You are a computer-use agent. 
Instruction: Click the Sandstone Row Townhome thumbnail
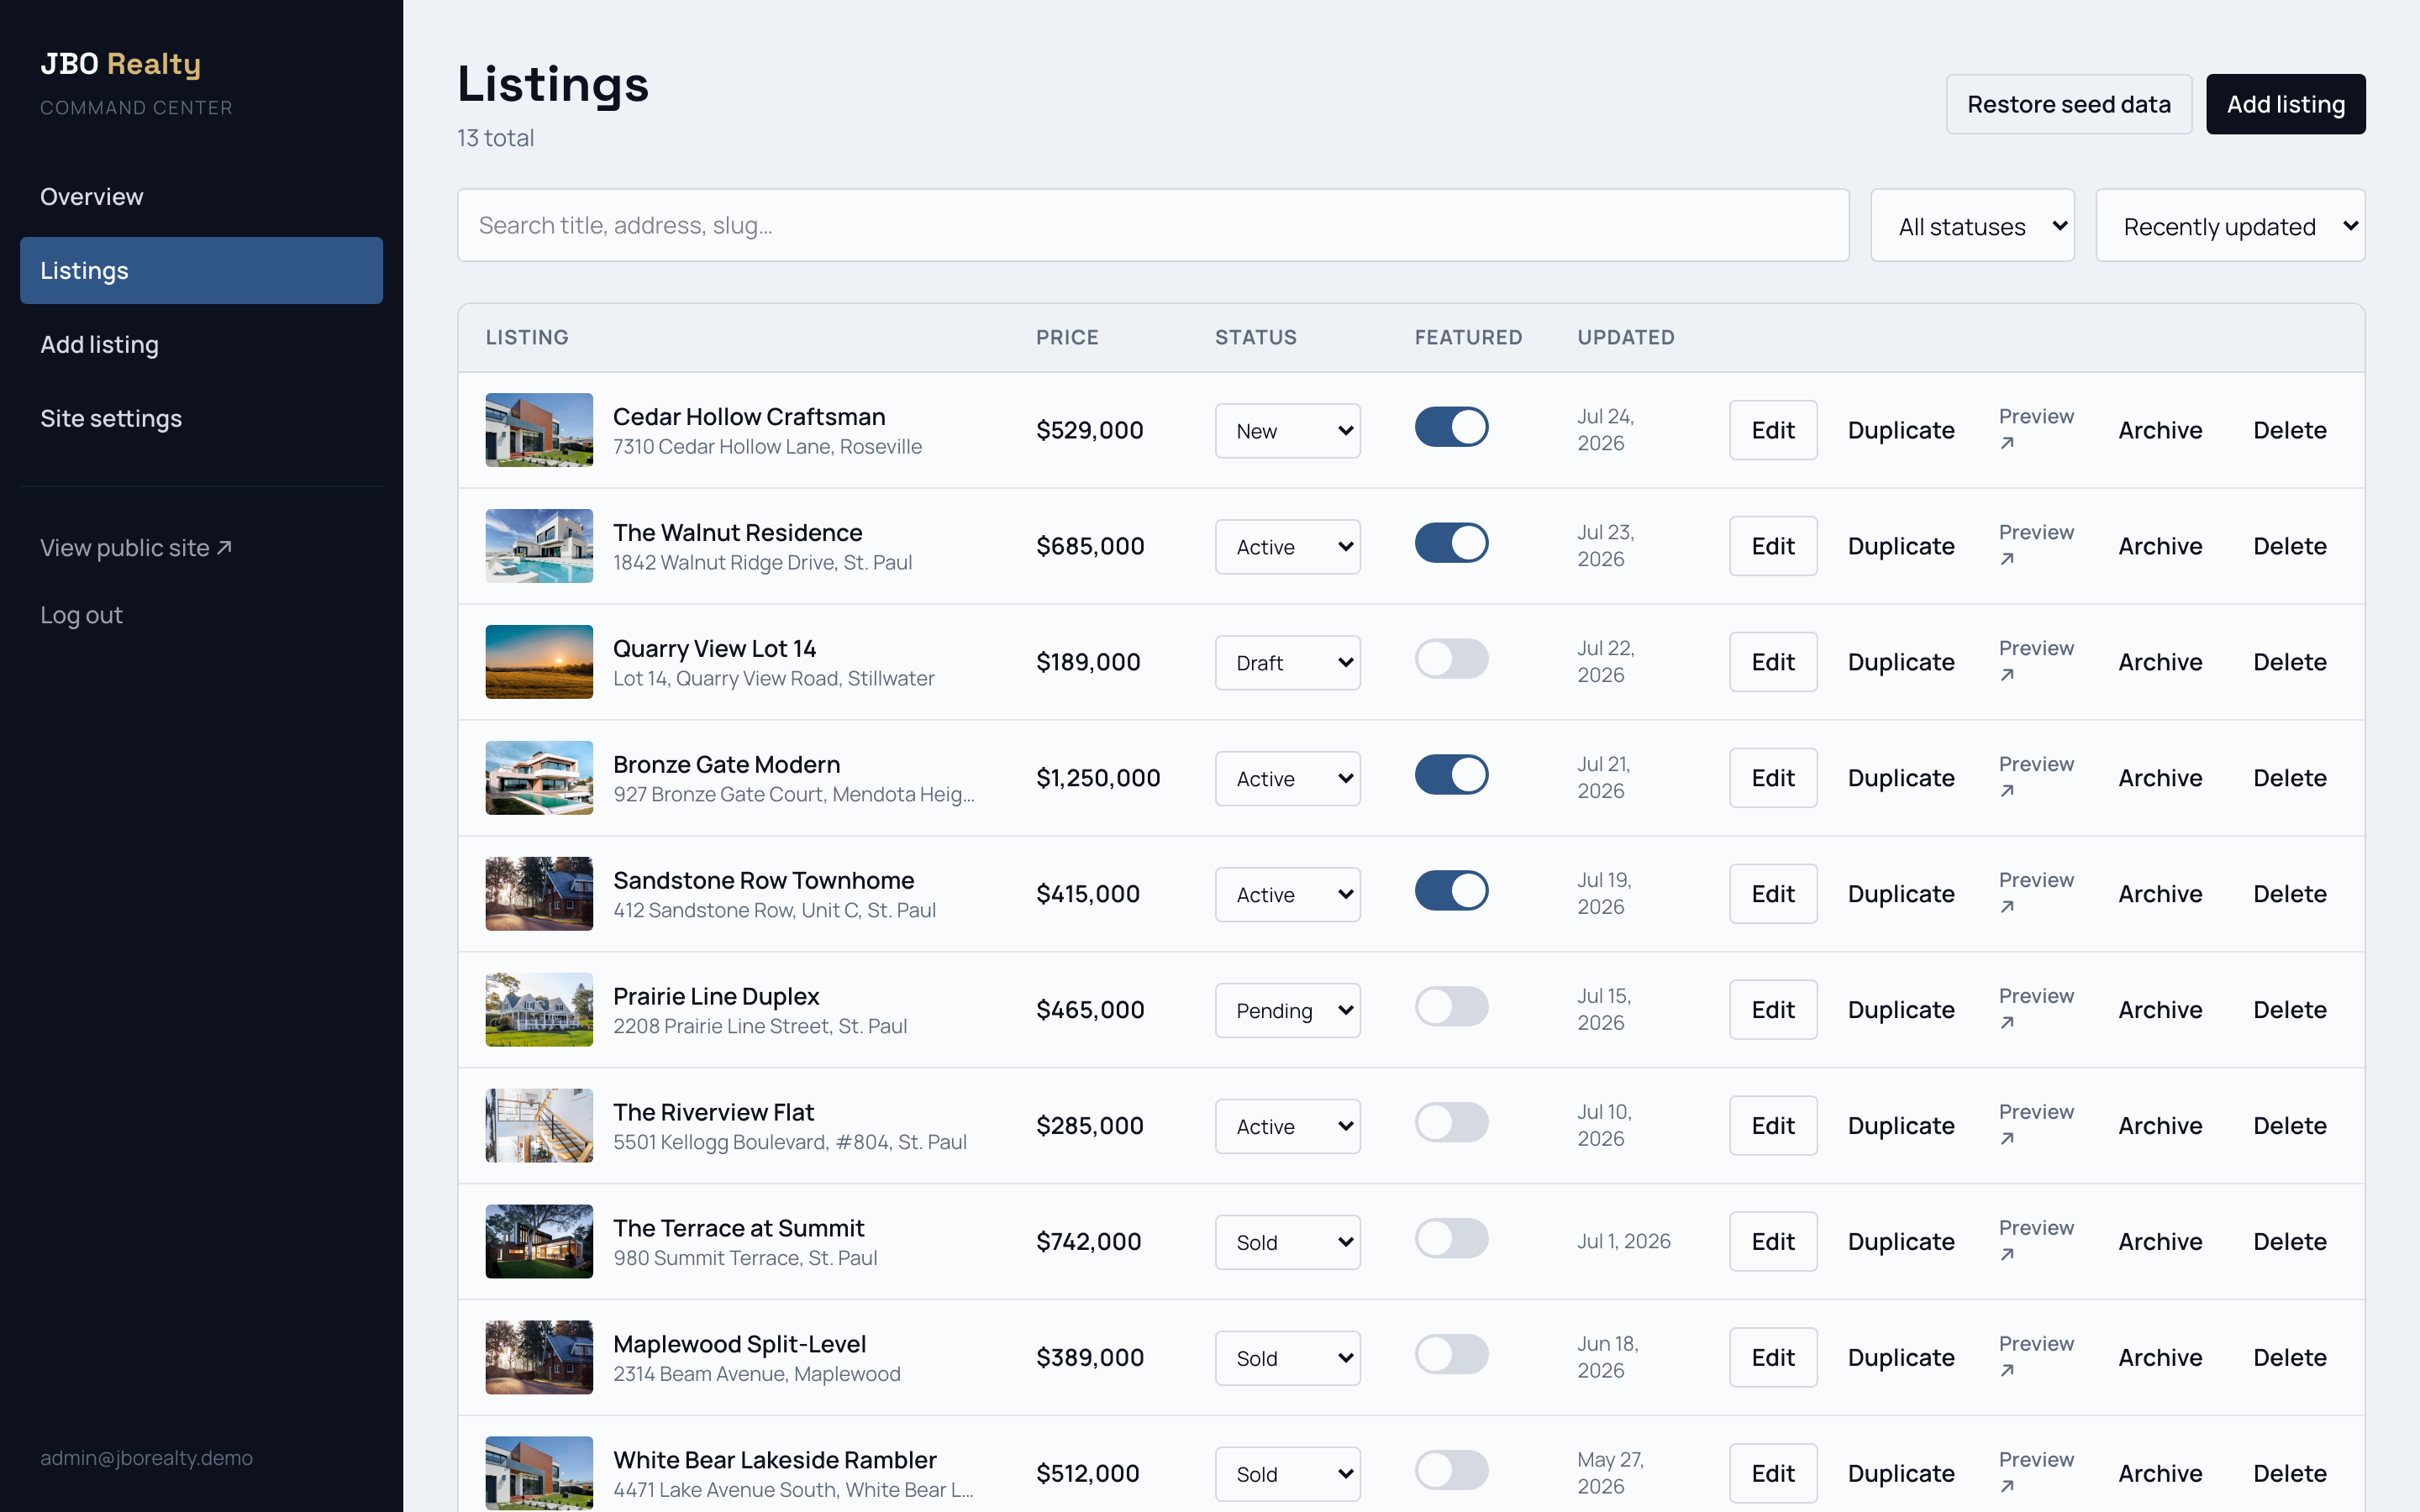[x=539, y=894]
